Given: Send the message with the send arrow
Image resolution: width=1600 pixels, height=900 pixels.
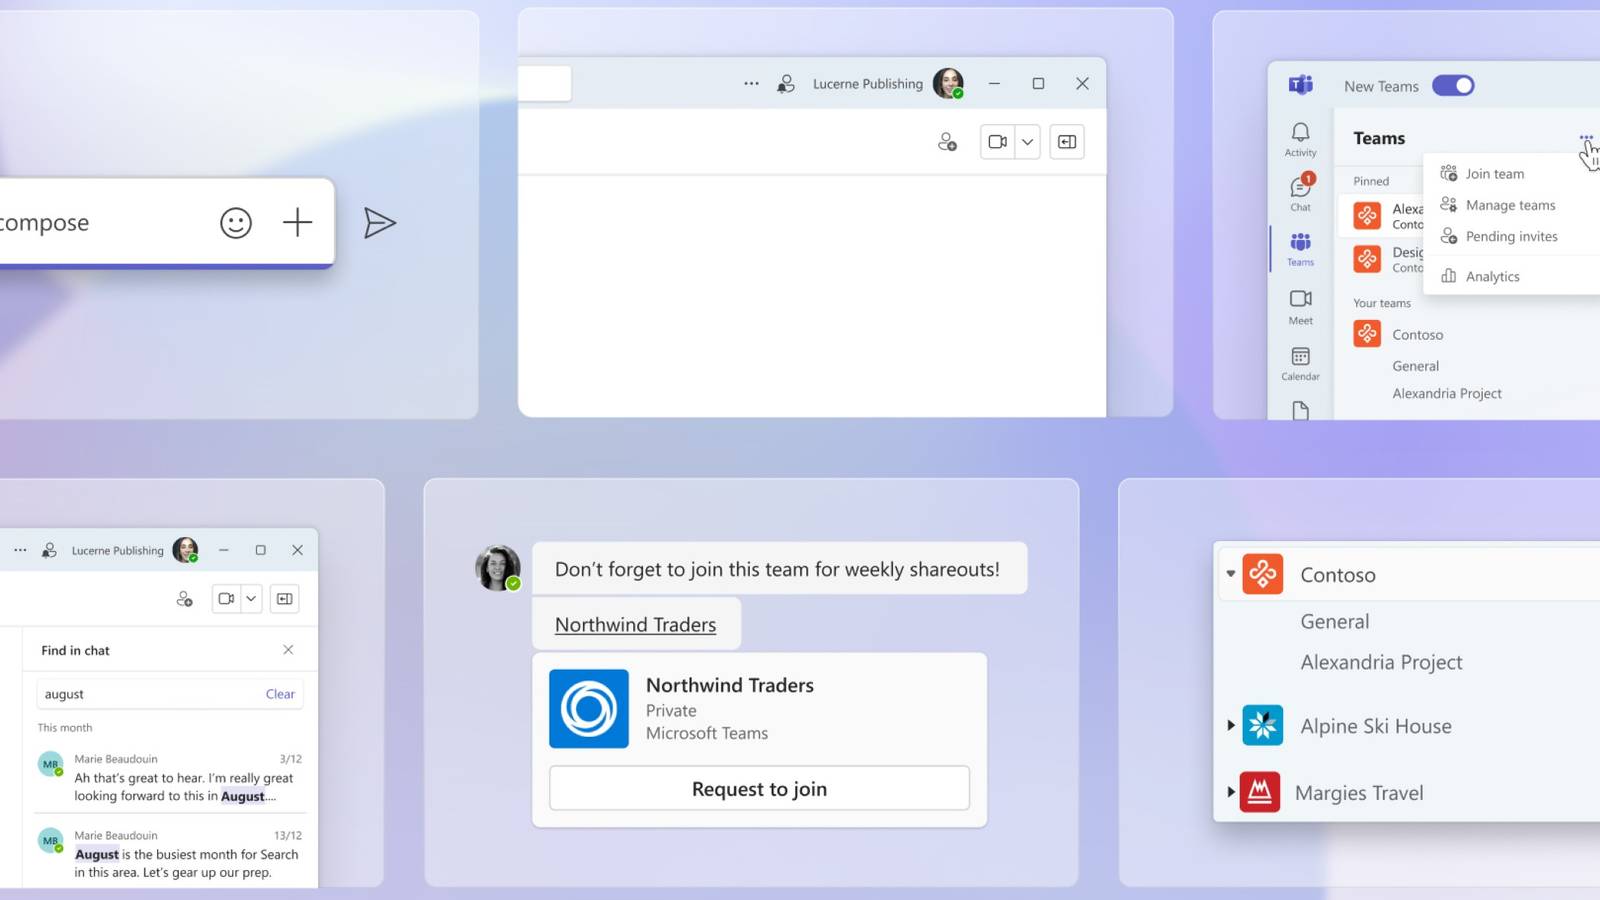Looking at the screenshot, I should [x=381, y=223].
